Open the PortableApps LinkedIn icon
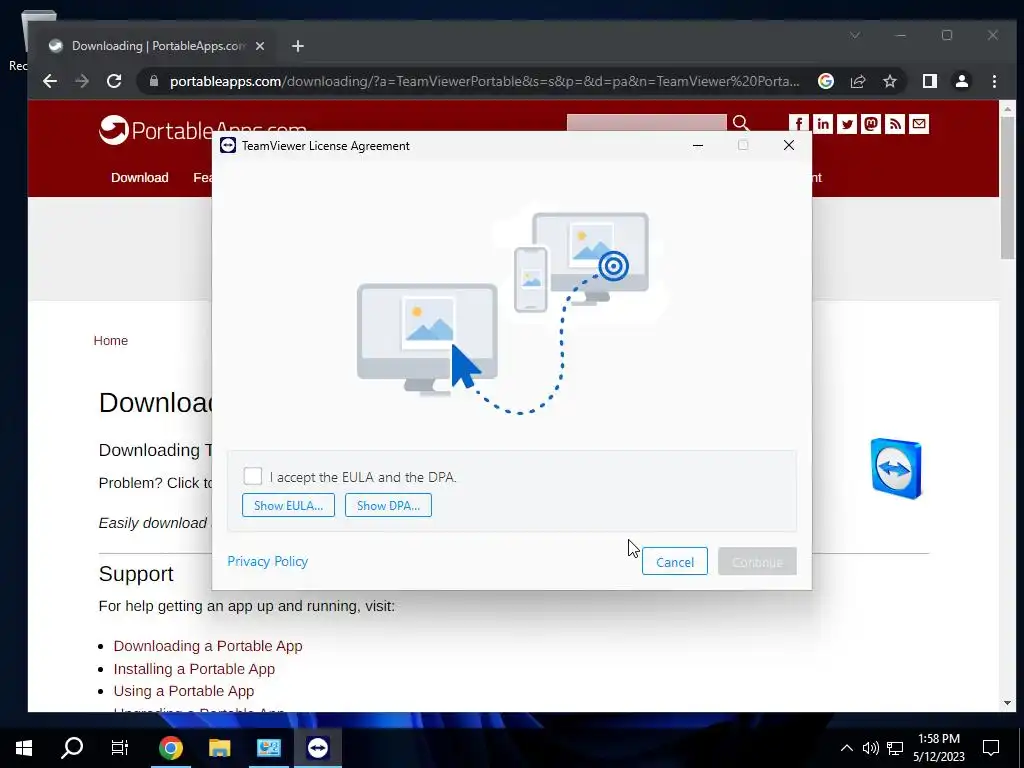 tap(823, 123)
